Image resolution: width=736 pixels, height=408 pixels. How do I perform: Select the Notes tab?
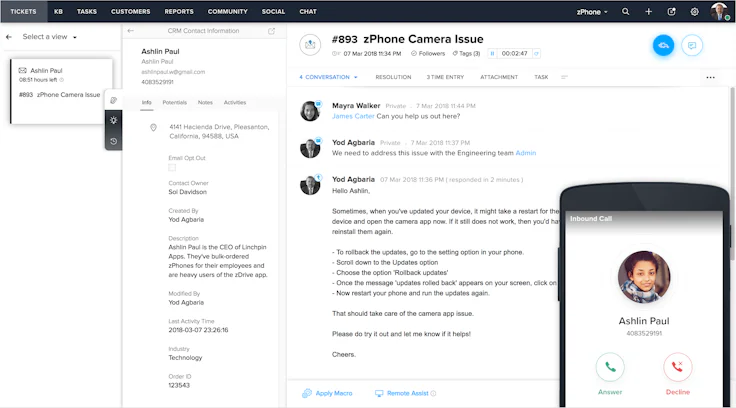(x=205, y=102)
